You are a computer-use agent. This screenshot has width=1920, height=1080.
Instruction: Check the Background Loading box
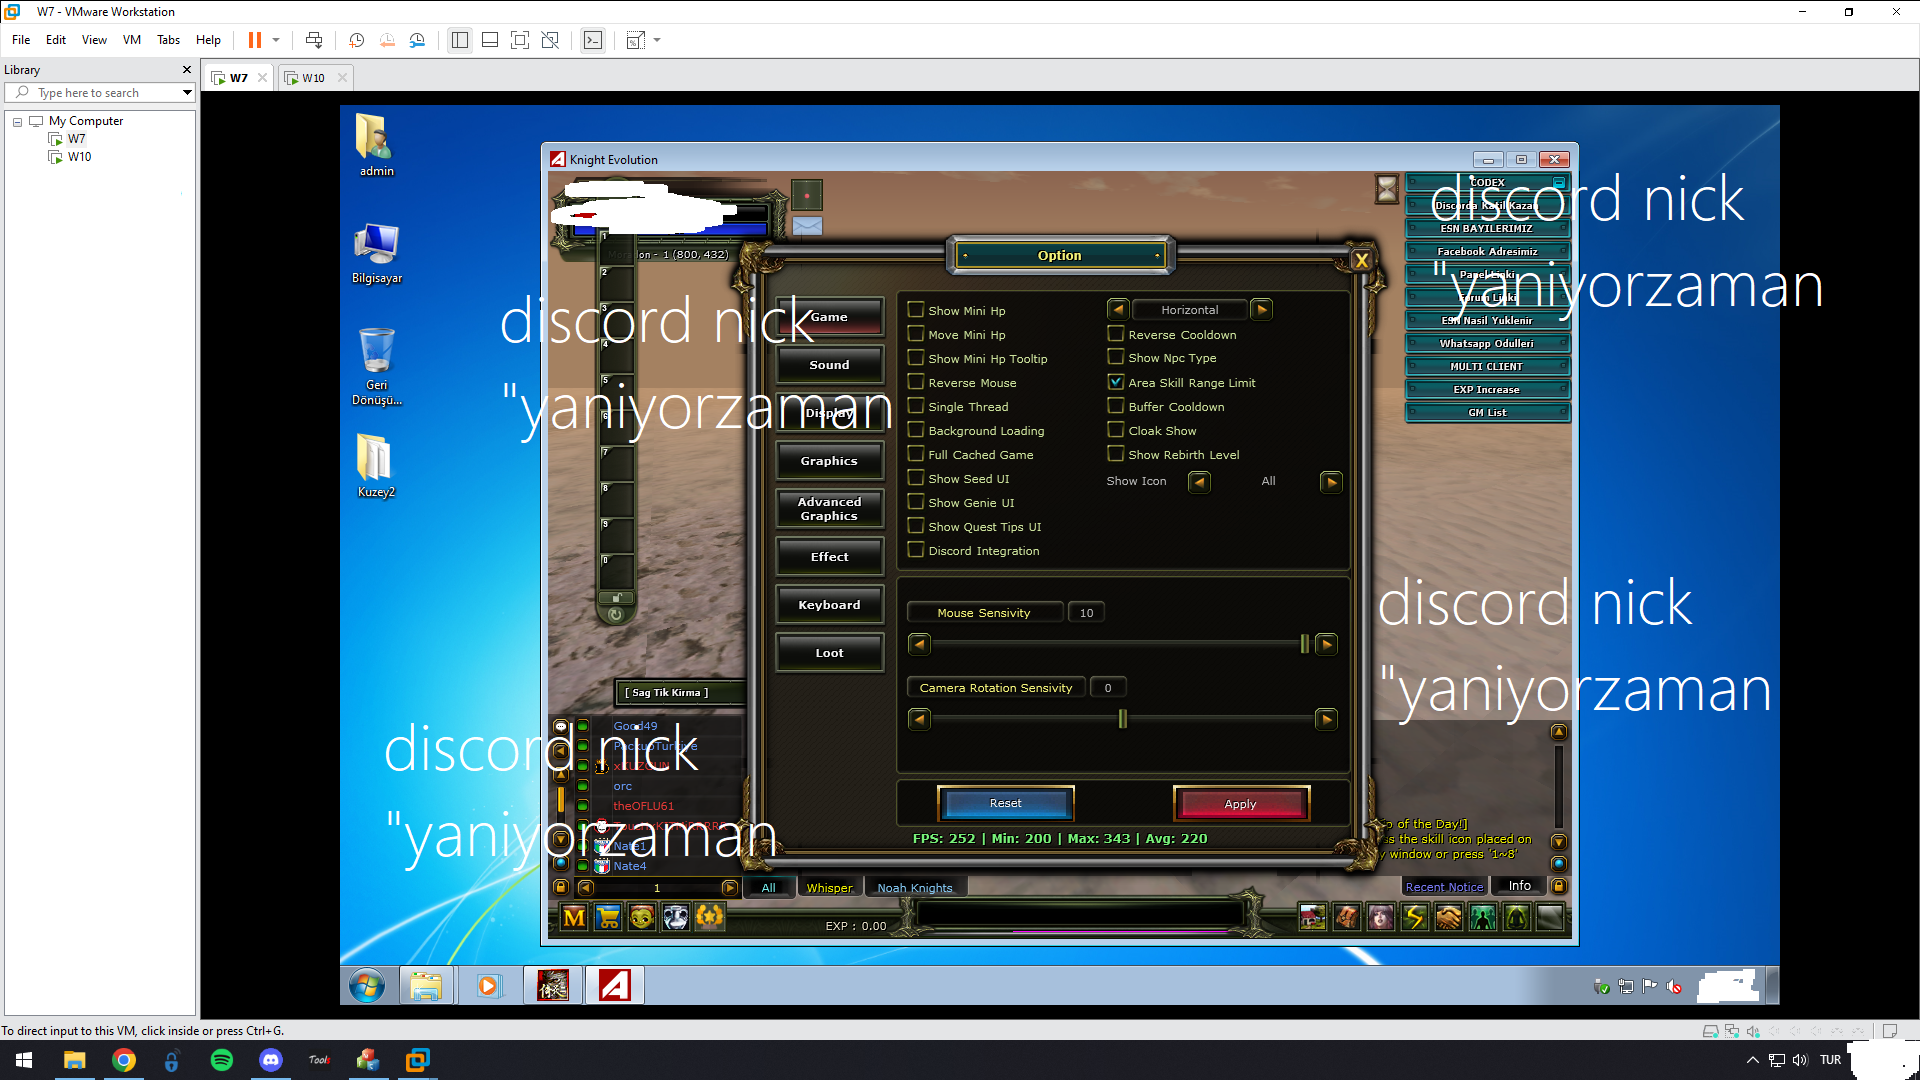pos(915,430)
